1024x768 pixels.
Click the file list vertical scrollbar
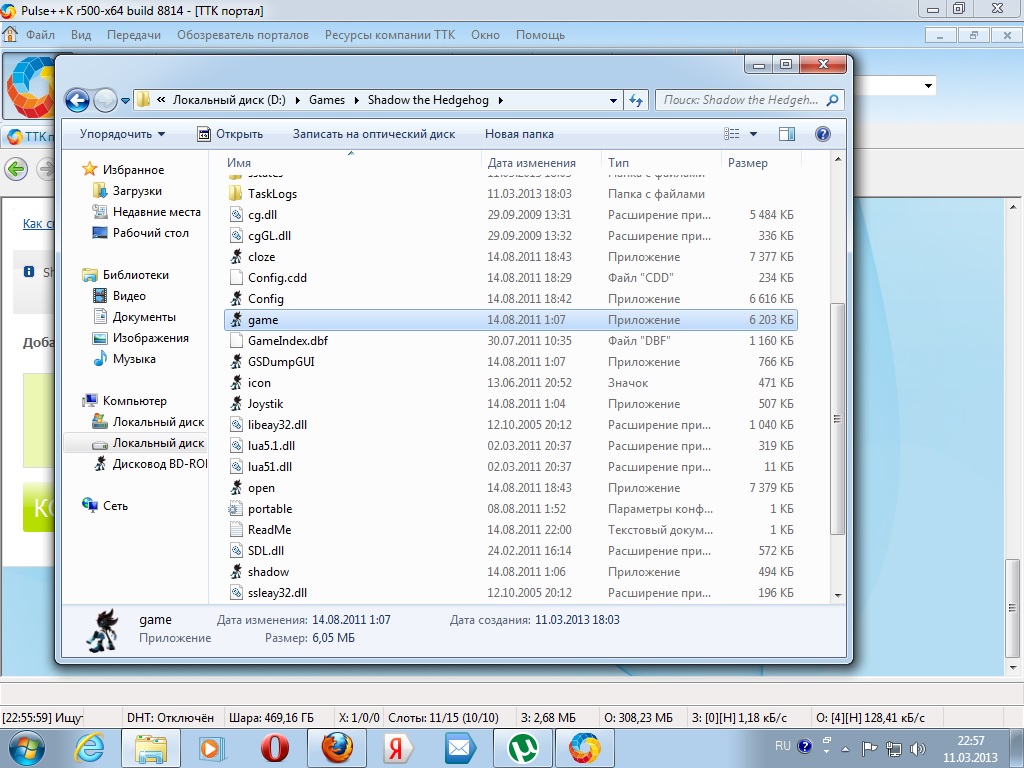[x=838, y=420]
